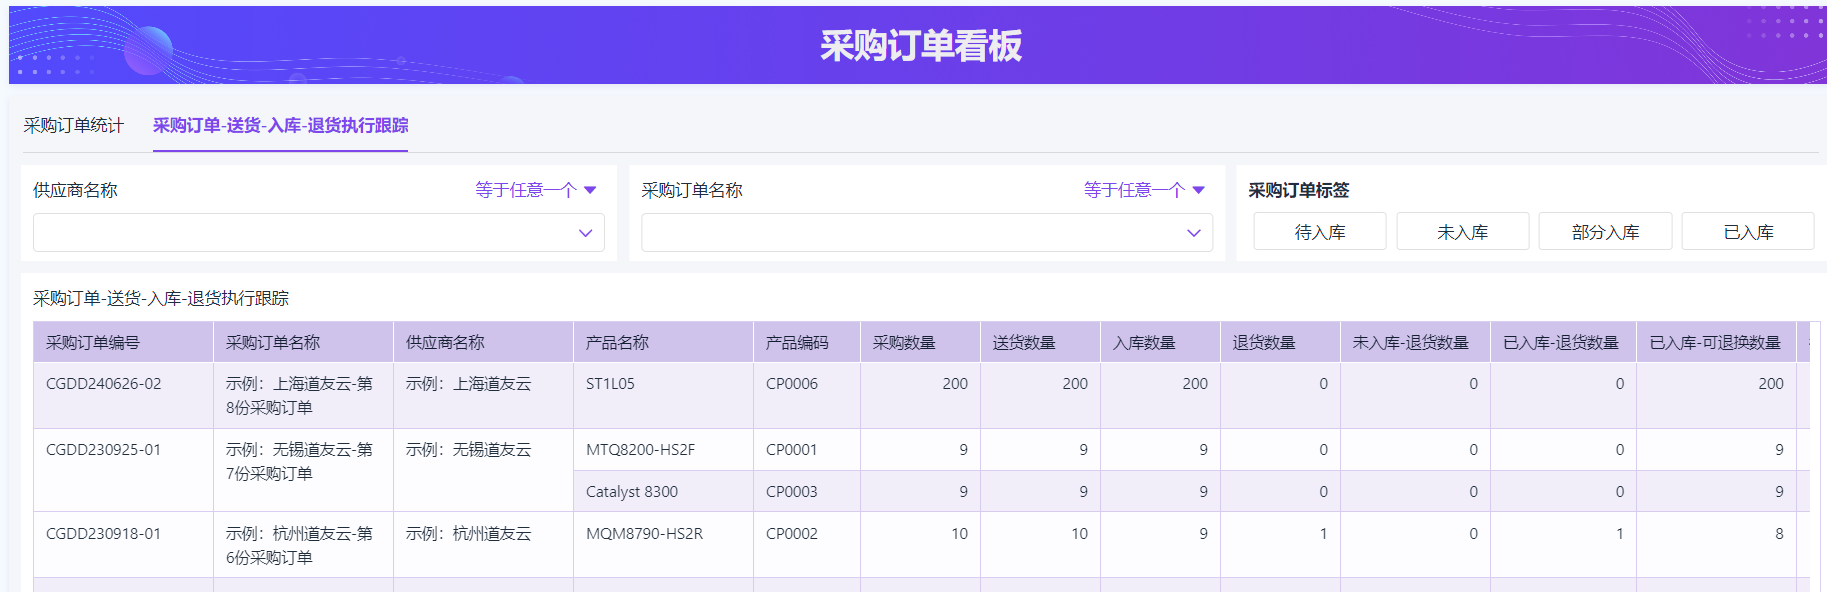Click 退货数量 column header
Viewport: 1827px width, 592px height.
click(1280, 342)
